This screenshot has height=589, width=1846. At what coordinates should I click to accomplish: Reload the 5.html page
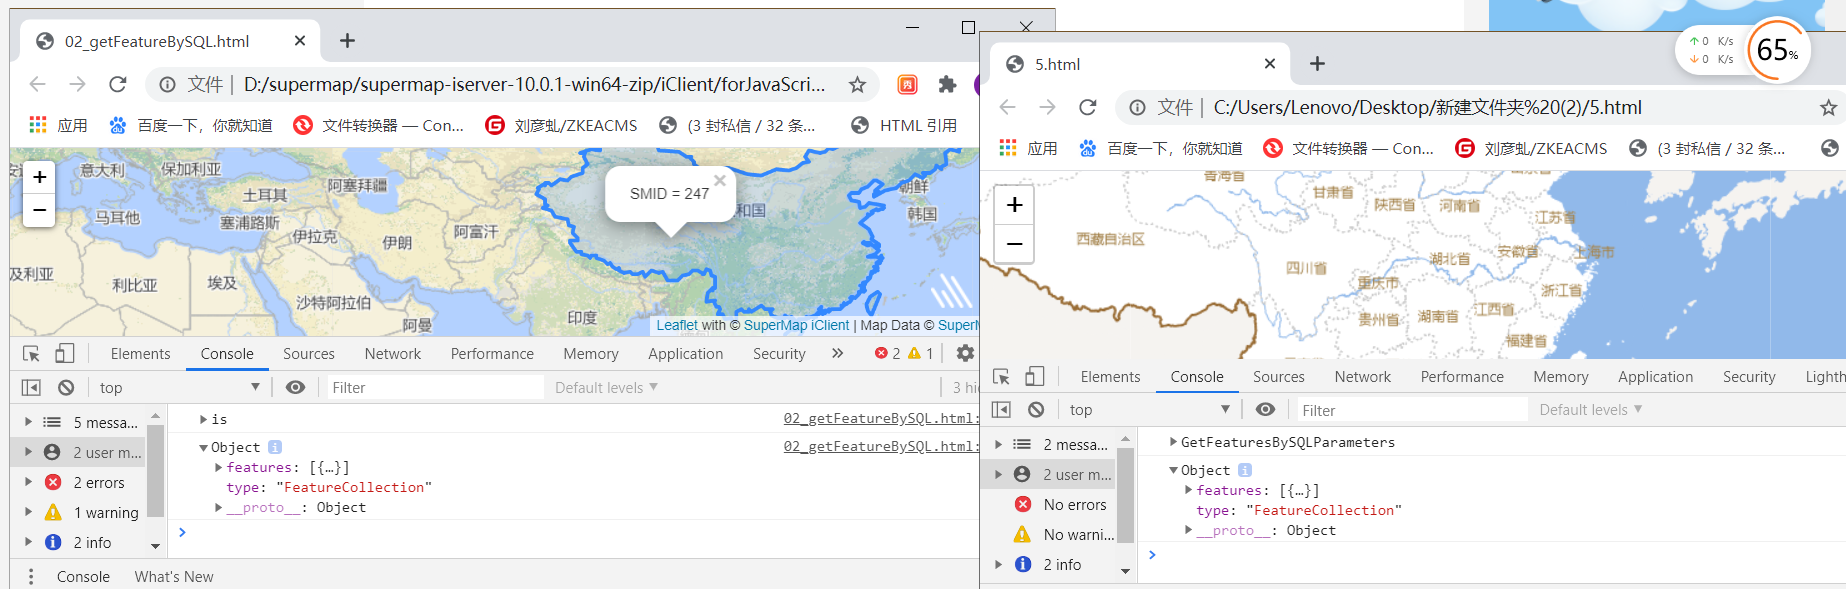(x=1088, y=107)
